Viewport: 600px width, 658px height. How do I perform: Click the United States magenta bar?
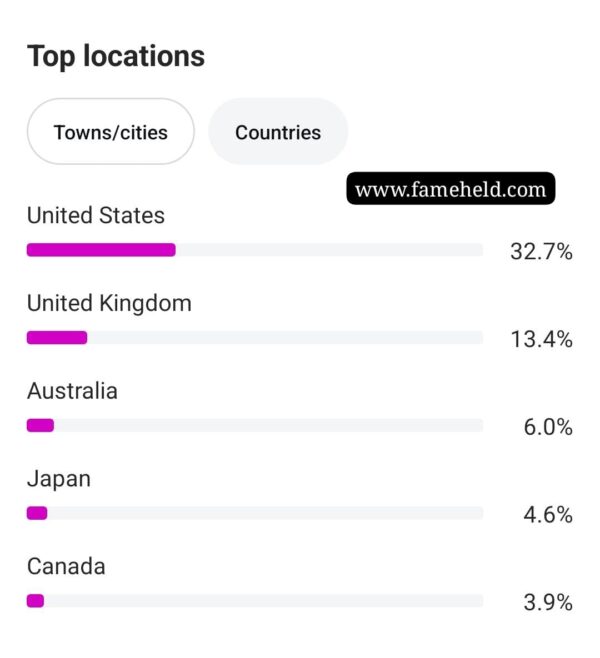pyautogui.click(x=101, y=250)
